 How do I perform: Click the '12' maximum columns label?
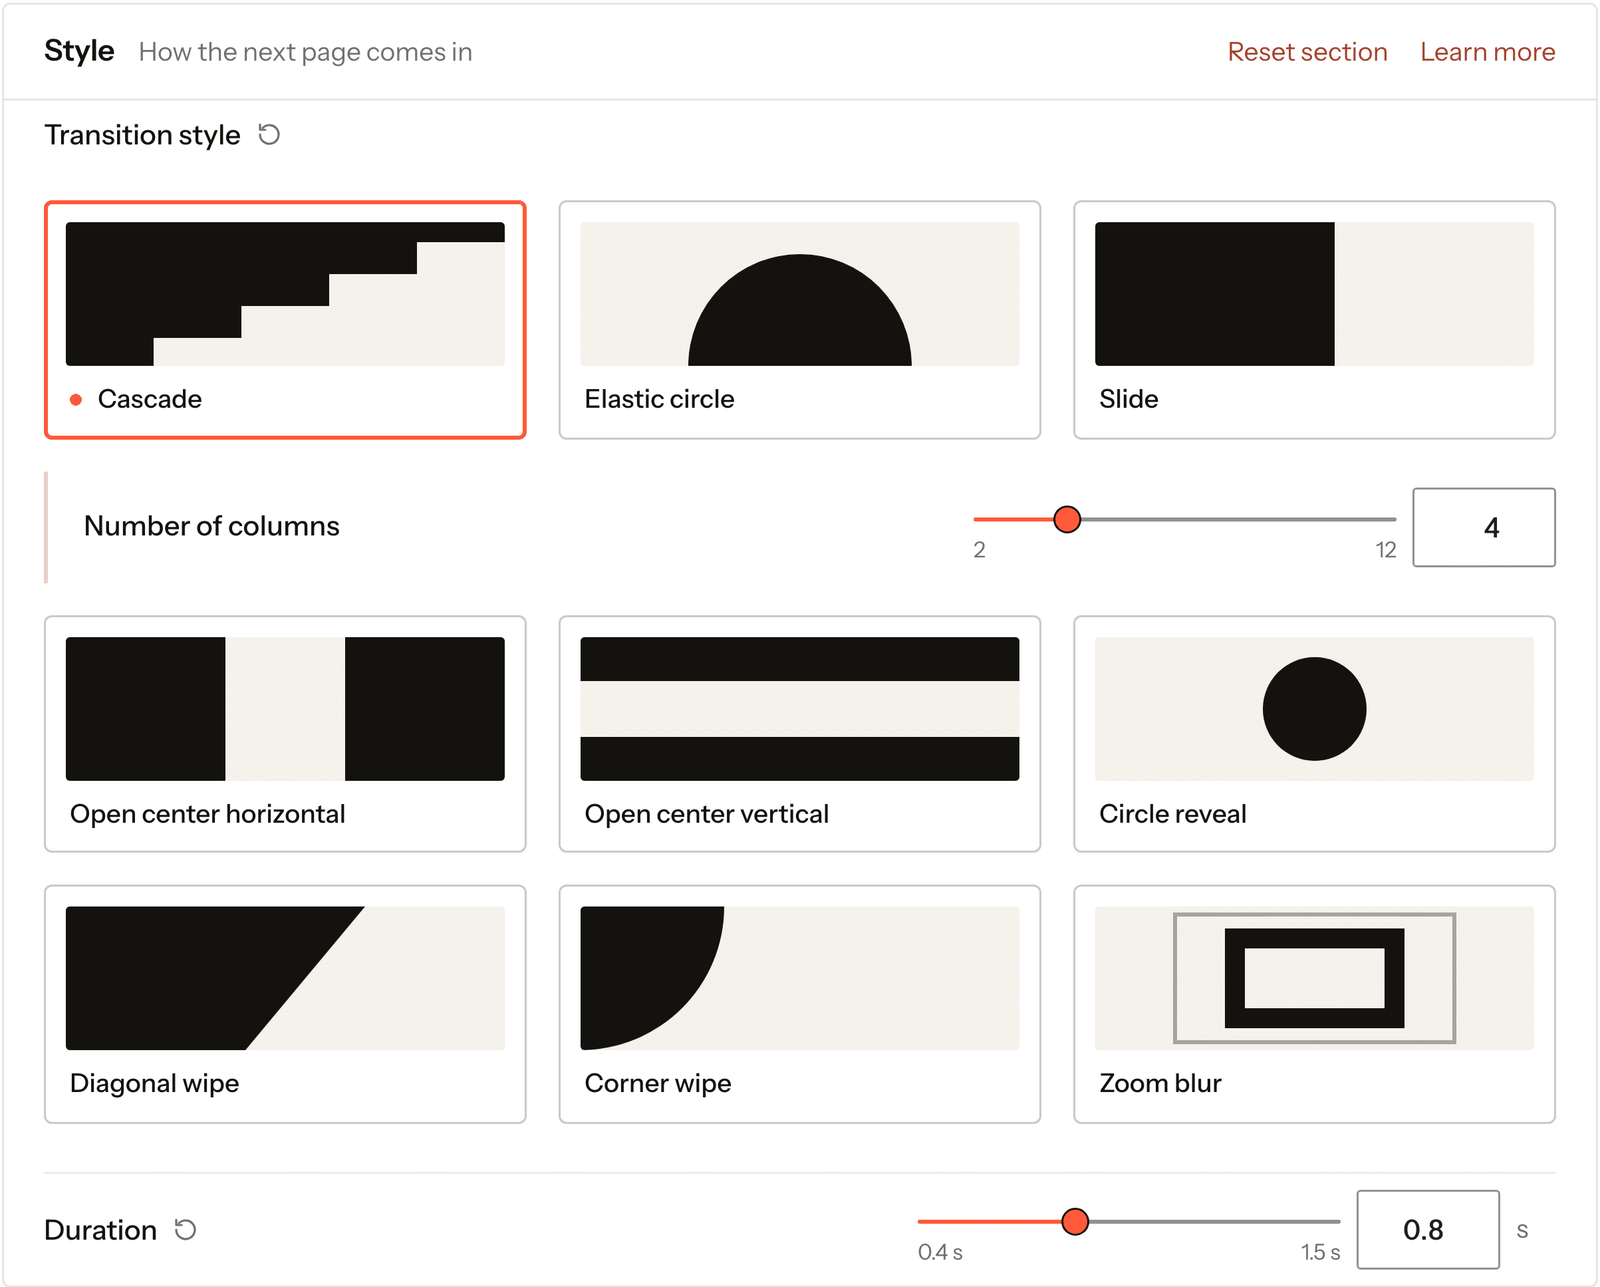tap(1385, 550)
